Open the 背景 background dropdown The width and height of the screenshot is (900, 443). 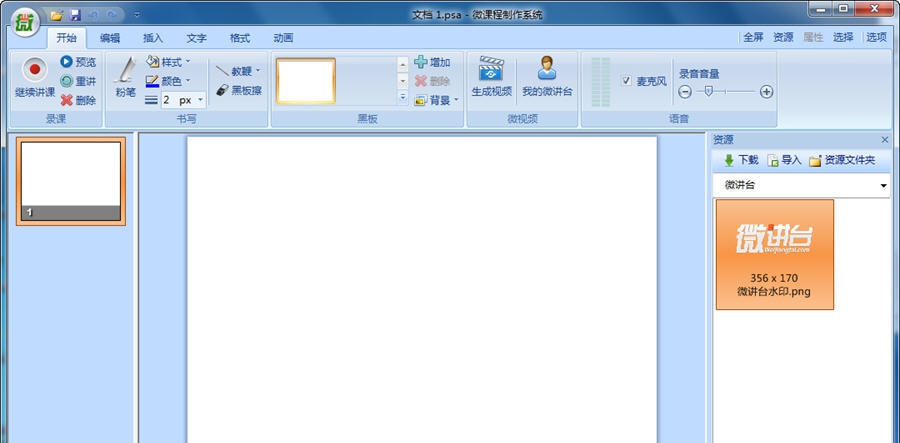point(437,100)
